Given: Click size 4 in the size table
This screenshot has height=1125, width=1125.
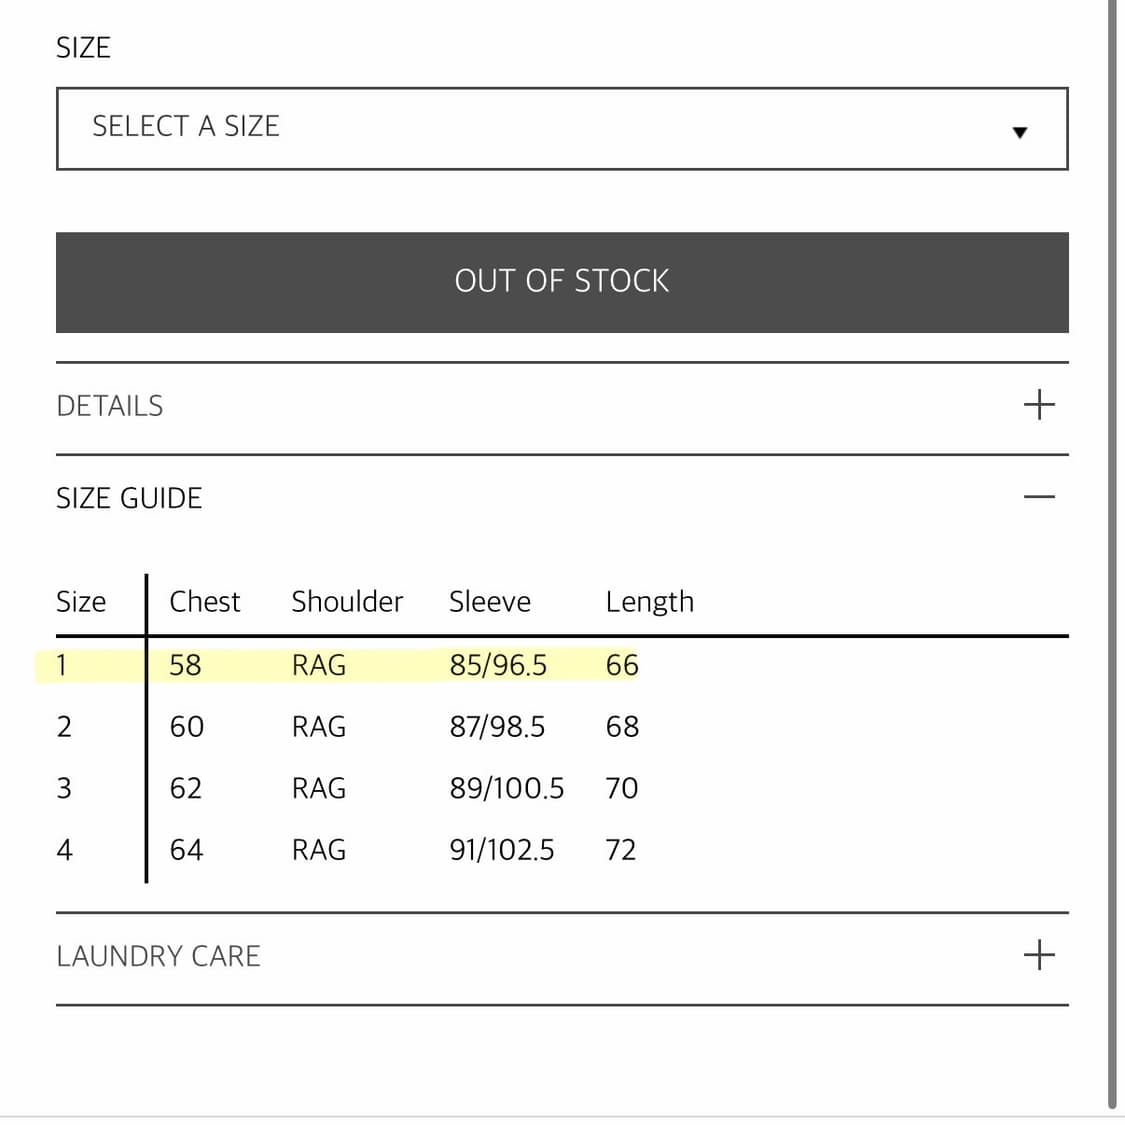Looking at the screenshot, I should coord(64,850).
